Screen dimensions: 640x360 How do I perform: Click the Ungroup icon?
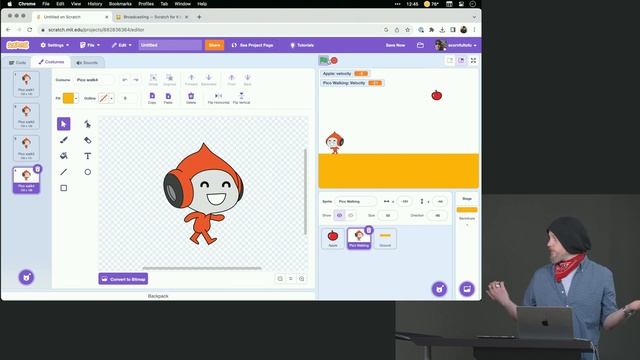(x=169, y=80)
